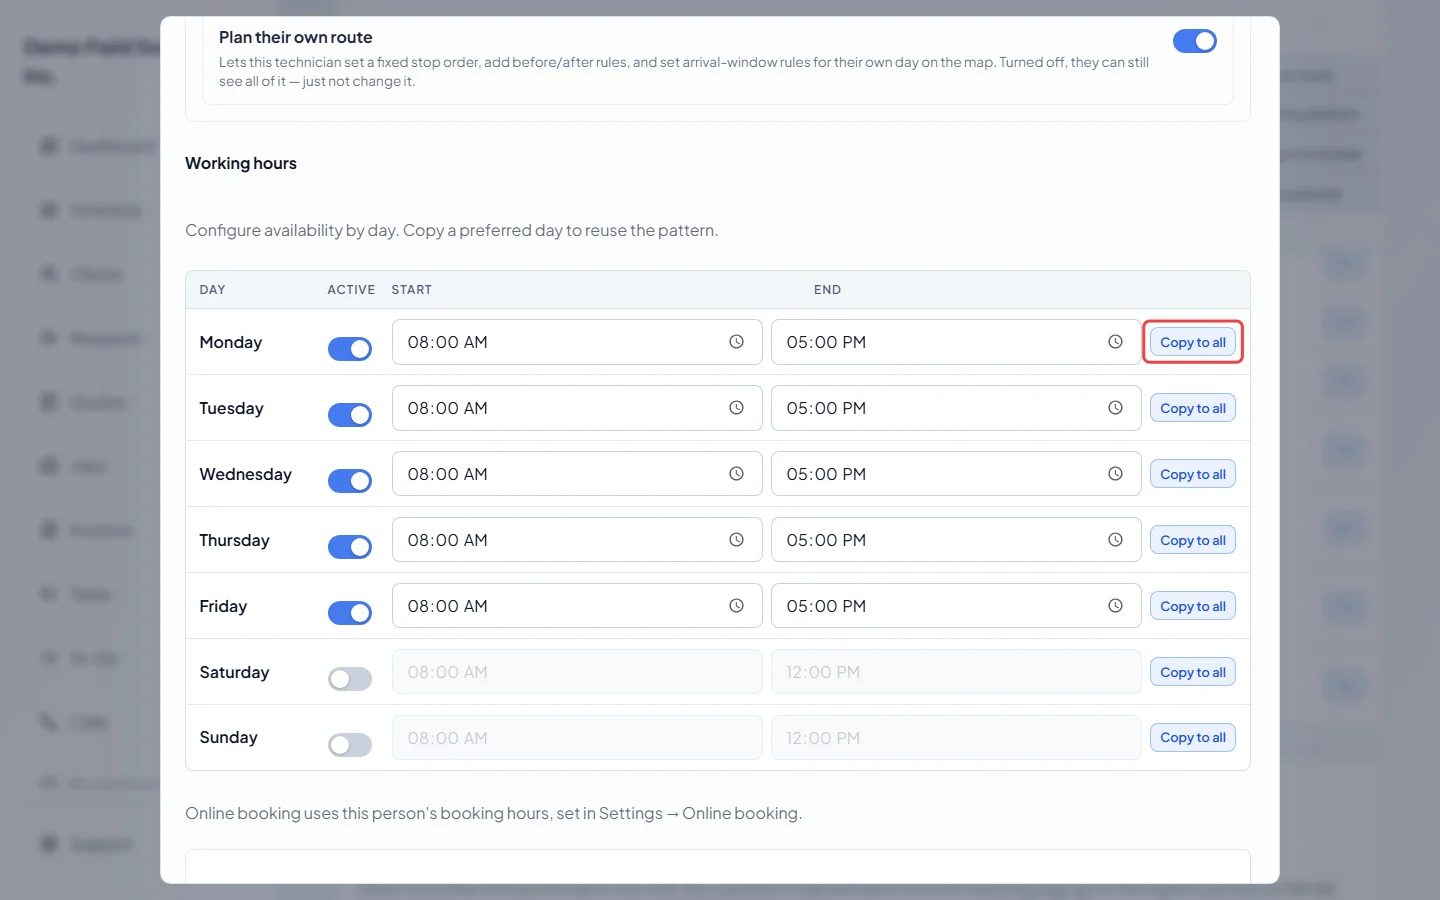Open the Tuesday start time clock picker
This screenshot has width=1440, height=900.
[736, 408]
